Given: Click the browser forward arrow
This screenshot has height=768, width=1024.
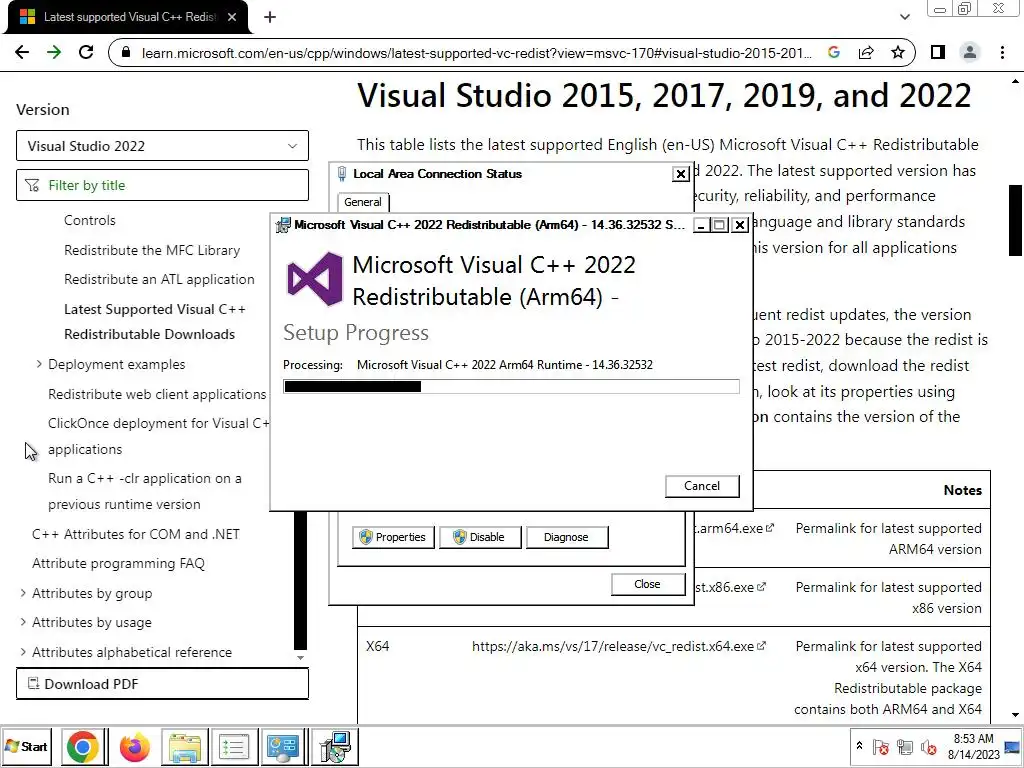Looking at the screenshot, I should pyautogui.click(x=54, y=52).
